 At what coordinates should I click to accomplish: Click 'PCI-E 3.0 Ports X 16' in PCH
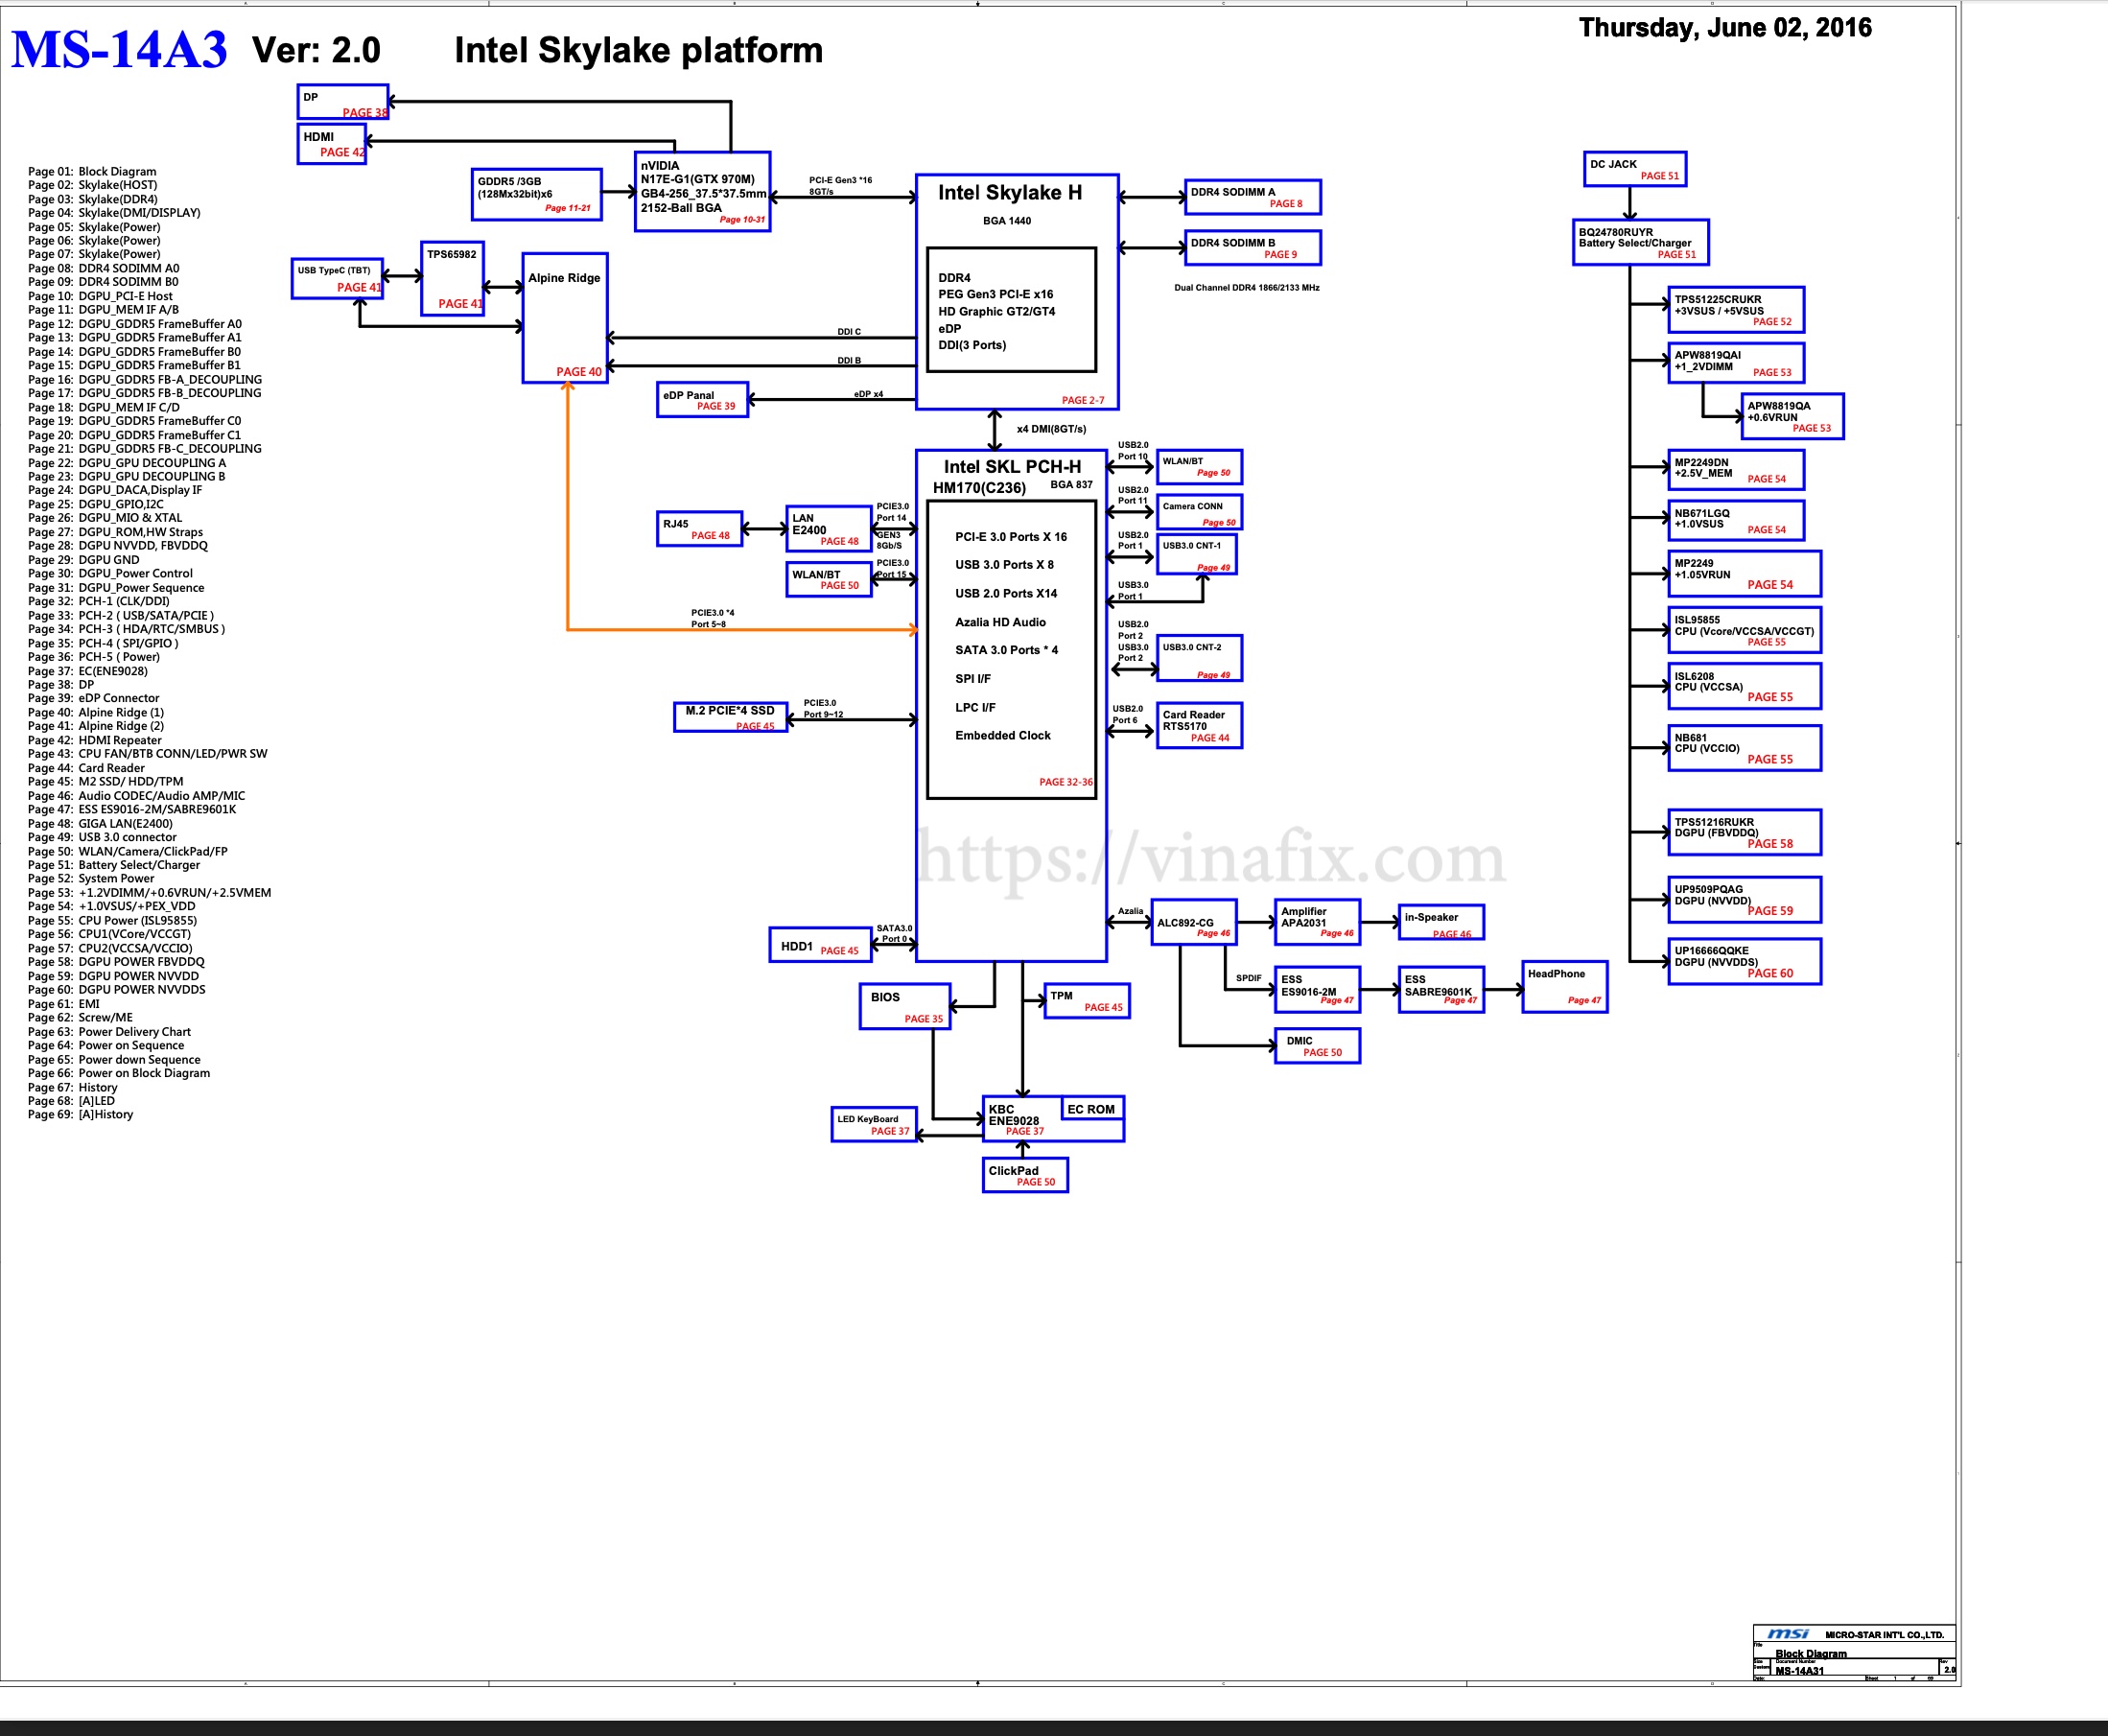click(1011, 537)
